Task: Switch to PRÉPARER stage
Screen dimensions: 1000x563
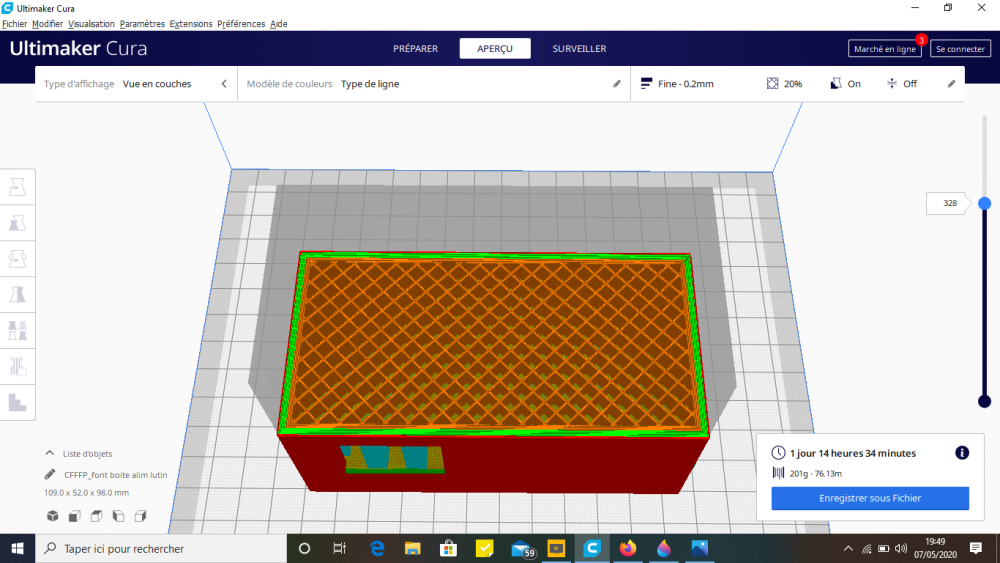Action: [x=415, y=48]
